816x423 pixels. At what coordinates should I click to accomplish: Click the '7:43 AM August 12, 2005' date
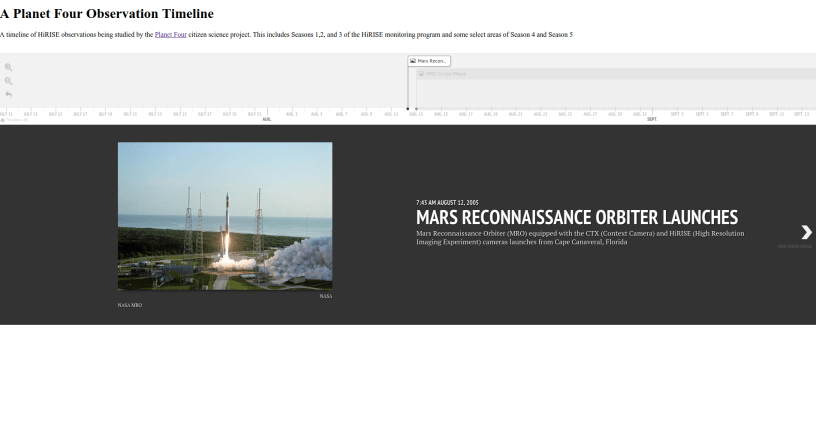tap(447, 203)
